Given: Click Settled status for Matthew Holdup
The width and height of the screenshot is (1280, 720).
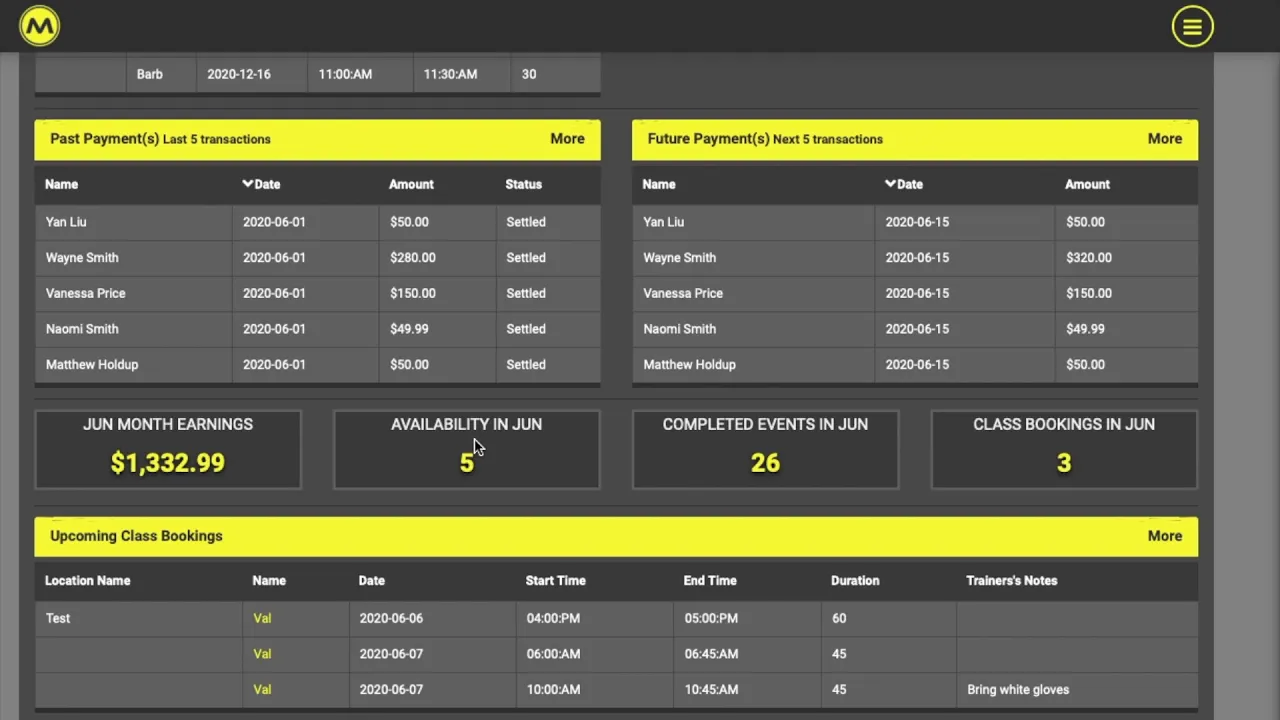Looking at the screenshot, I should [x=526, y=365].
